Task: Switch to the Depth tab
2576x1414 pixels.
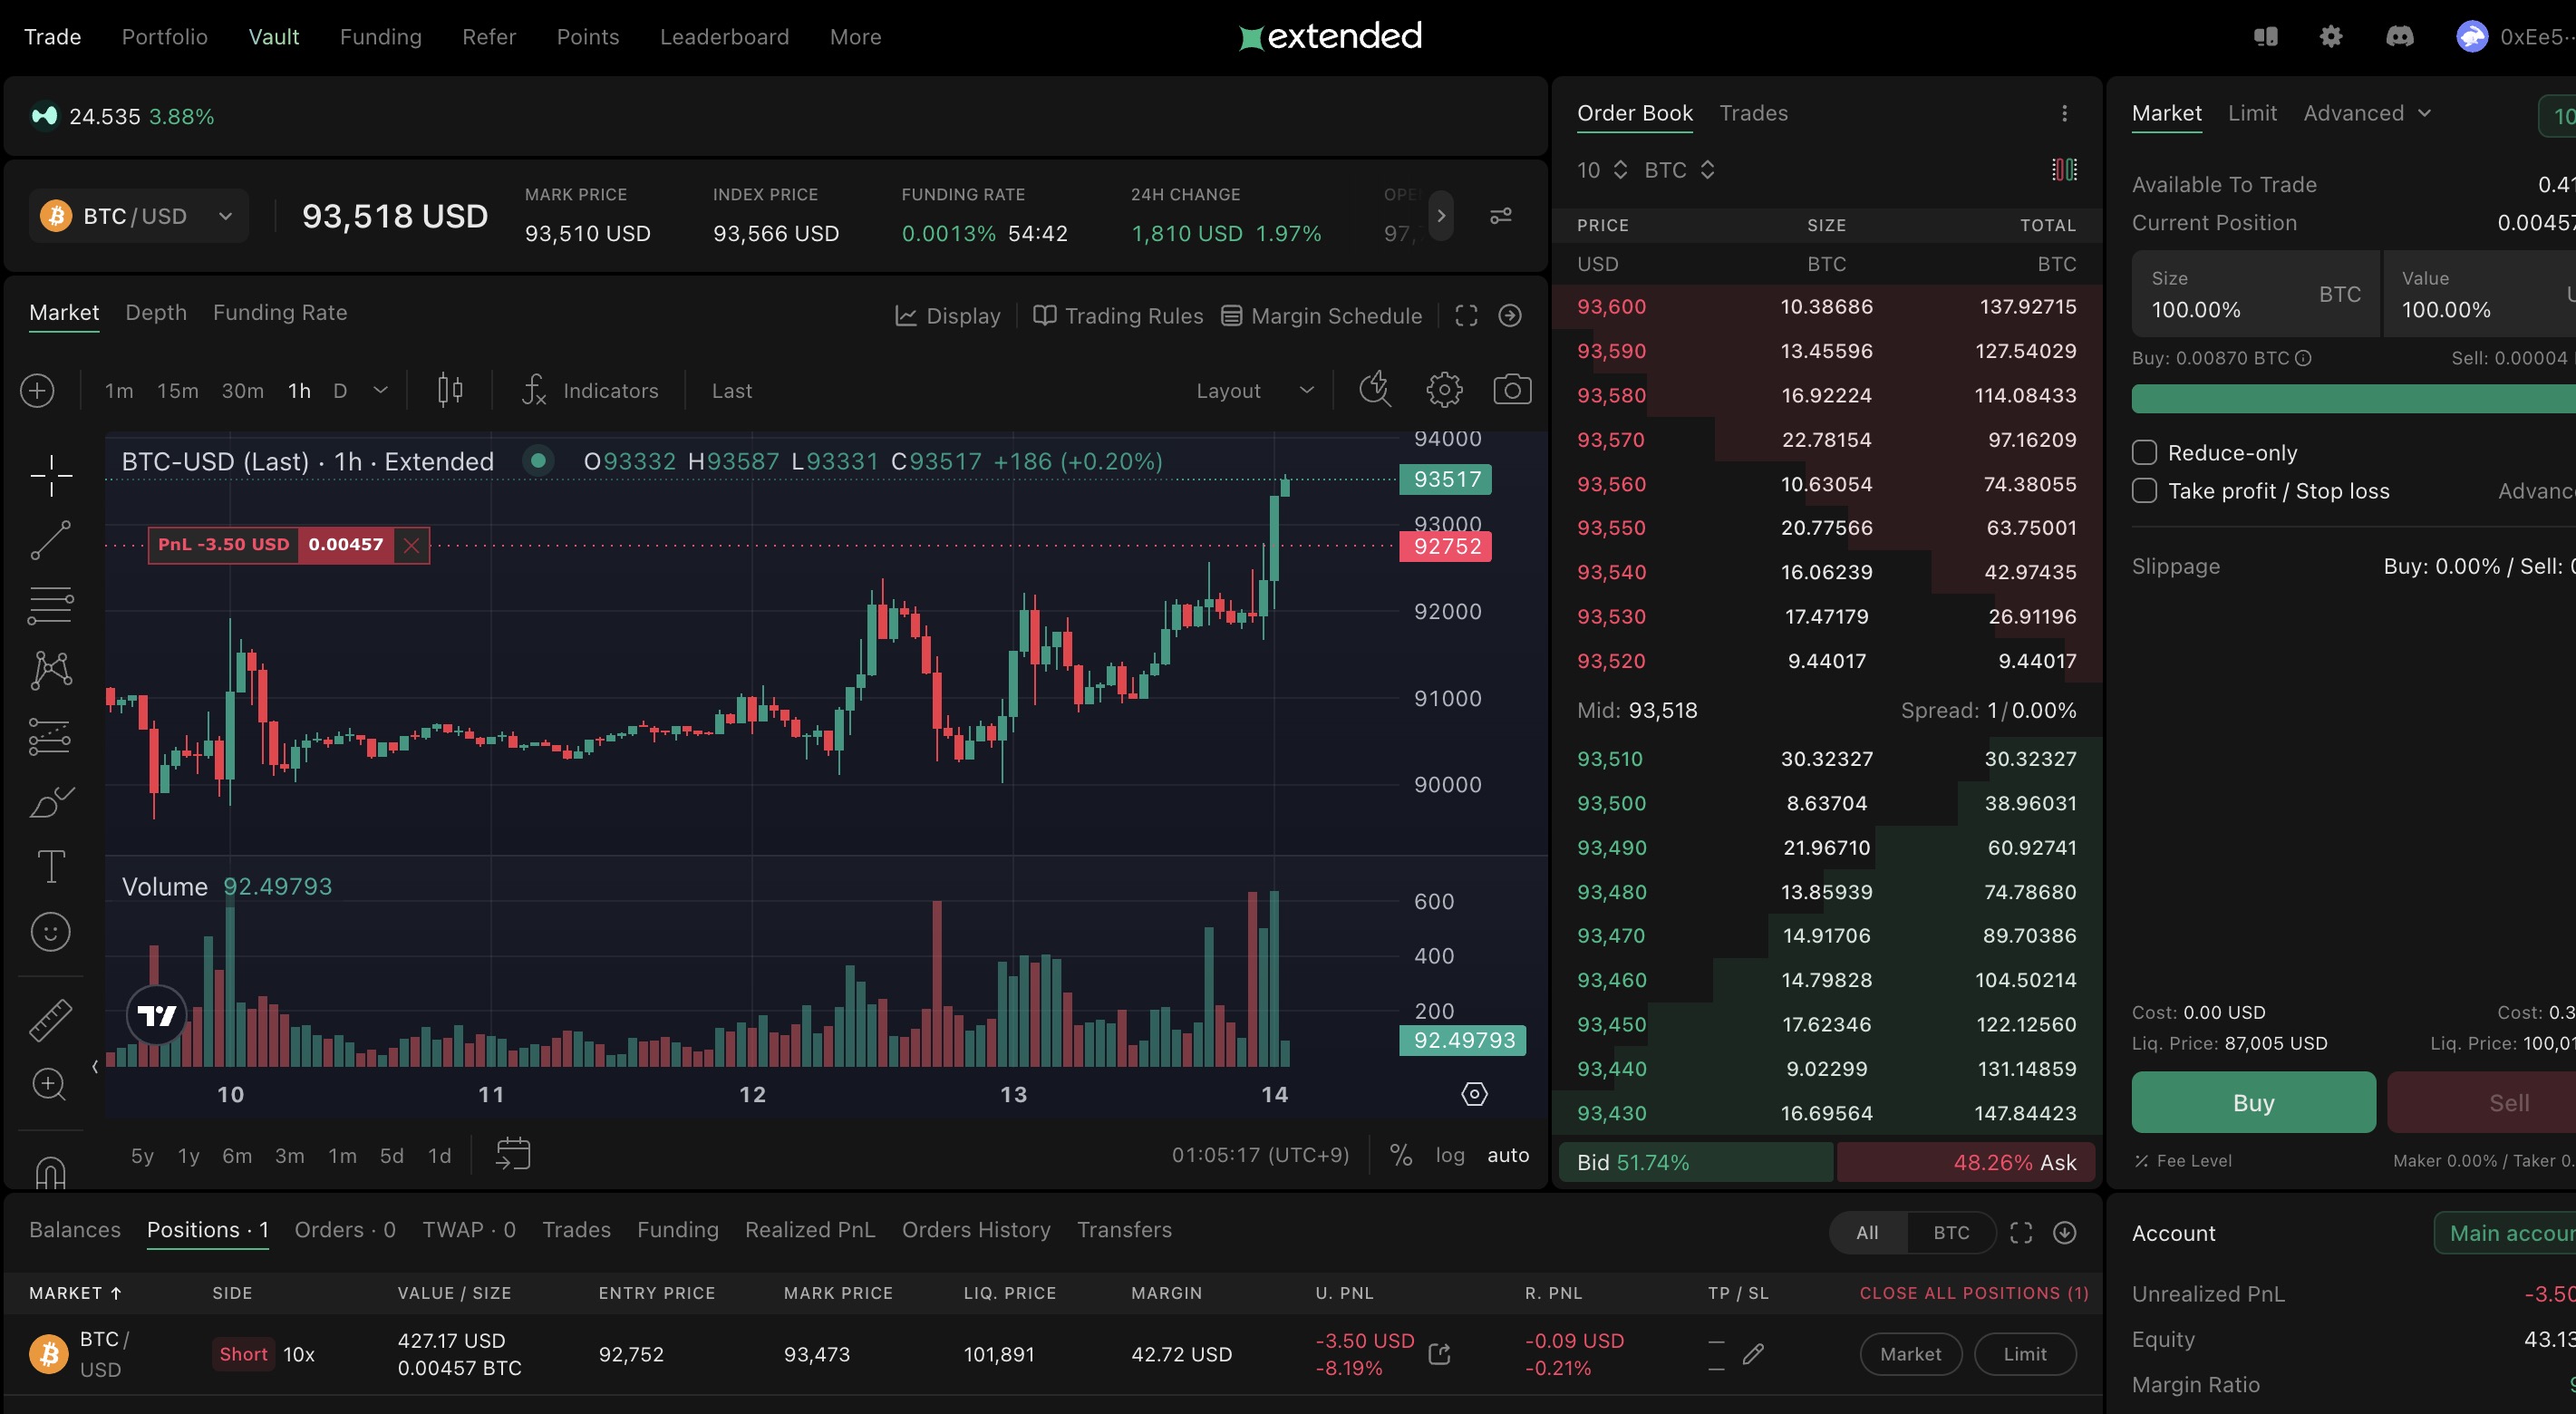Action: pyautogui.click(x=156, y=313)
